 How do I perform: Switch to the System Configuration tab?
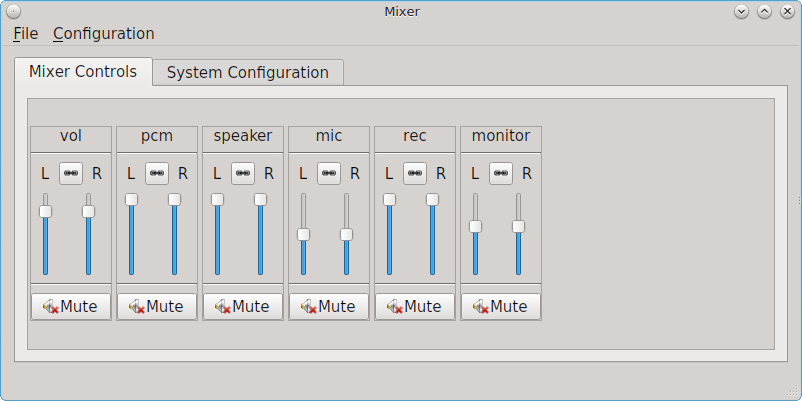248,73
